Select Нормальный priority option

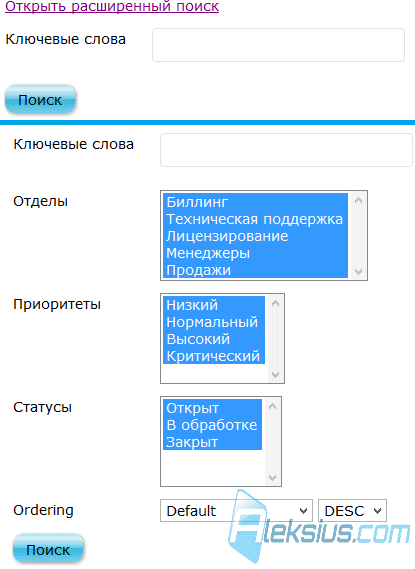click(x=214, y=322)
